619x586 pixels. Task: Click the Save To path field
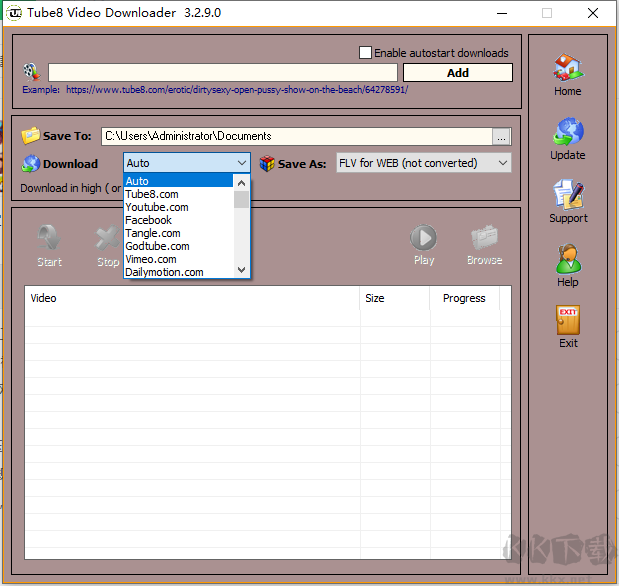point(297,136)
